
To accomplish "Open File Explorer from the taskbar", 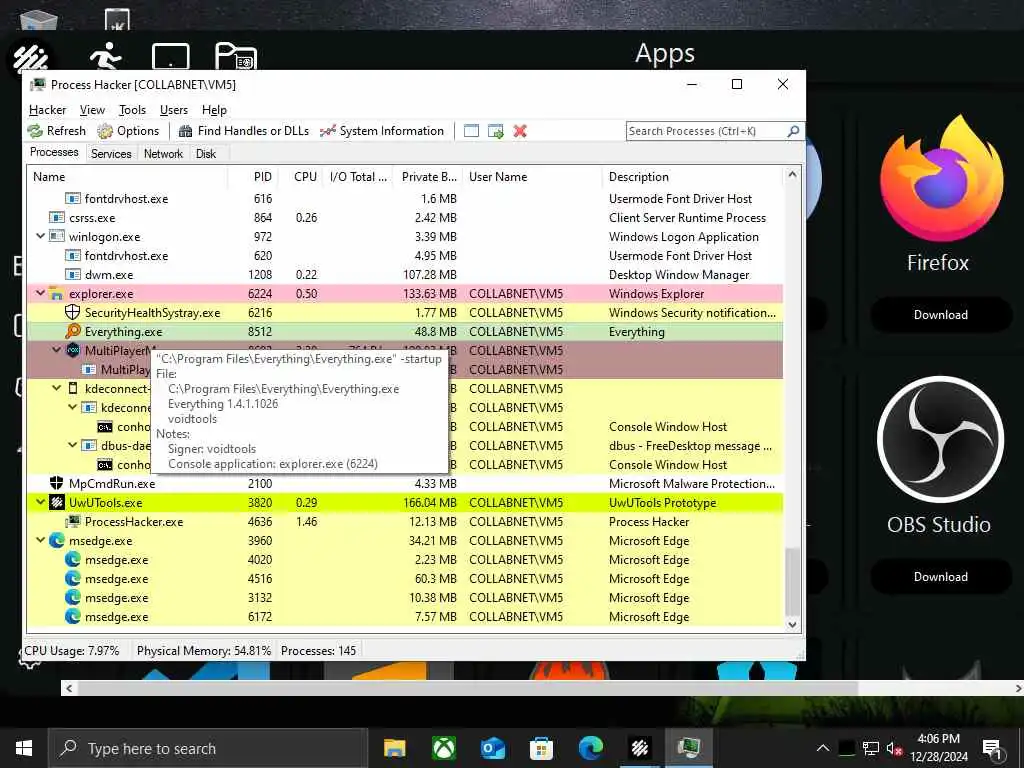I will (x=394, y=748).
